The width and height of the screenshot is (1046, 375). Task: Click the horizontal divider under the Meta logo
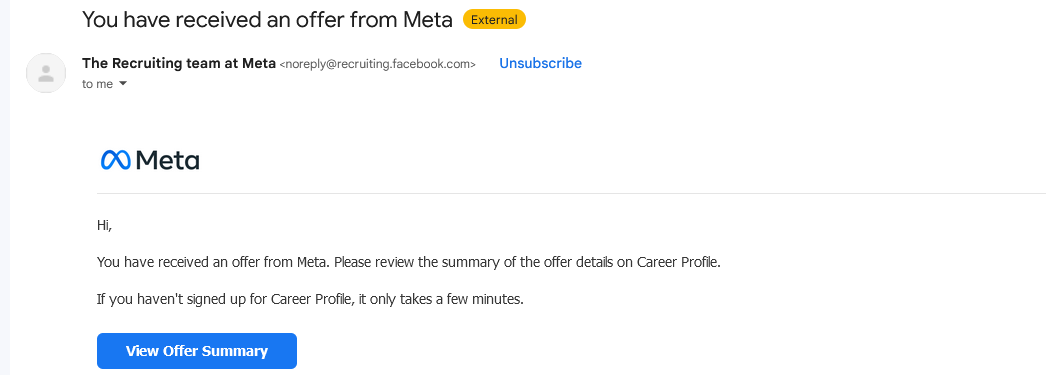(x=571, y=194)
